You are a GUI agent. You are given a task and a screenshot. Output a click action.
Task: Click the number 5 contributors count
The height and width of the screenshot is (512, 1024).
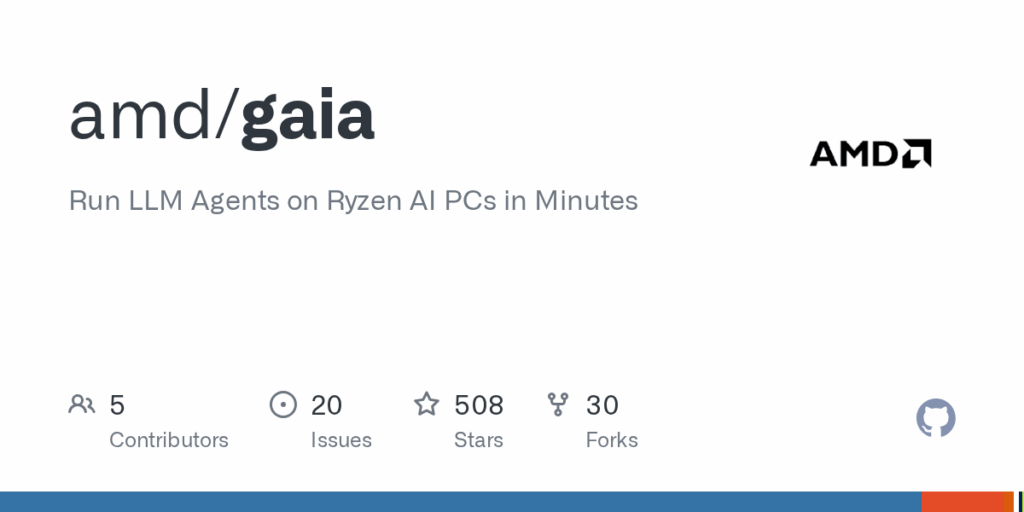point(117,405)
